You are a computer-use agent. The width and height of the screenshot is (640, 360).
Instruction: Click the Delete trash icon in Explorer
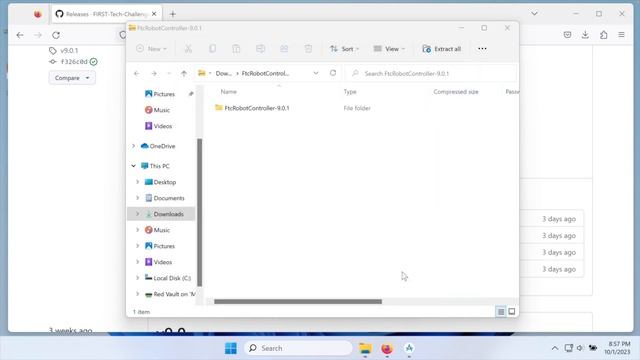point(308,49)
